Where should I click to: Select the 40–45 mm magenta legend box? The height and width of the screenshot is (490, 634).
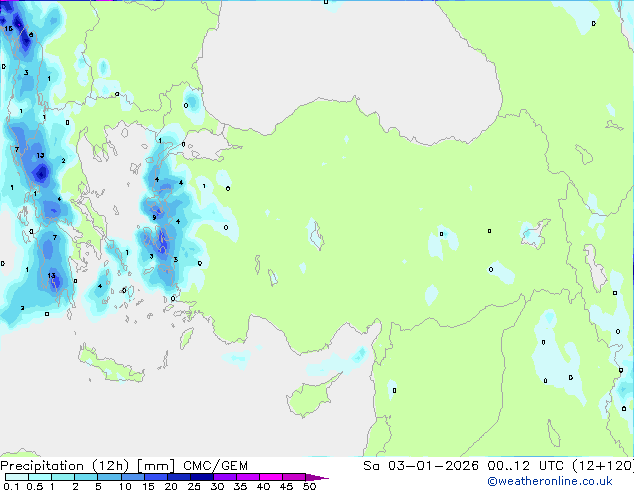coord(271,477)
